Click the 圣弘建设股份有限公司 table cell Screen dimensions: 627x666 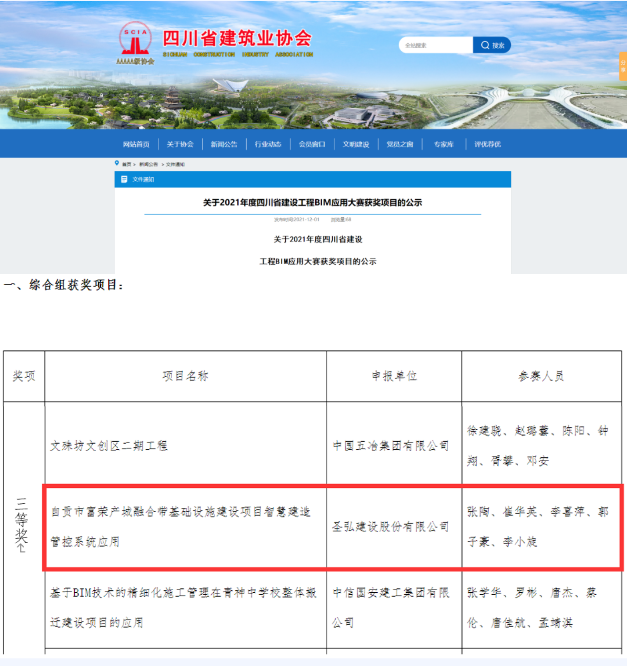(x=390, y=526)
